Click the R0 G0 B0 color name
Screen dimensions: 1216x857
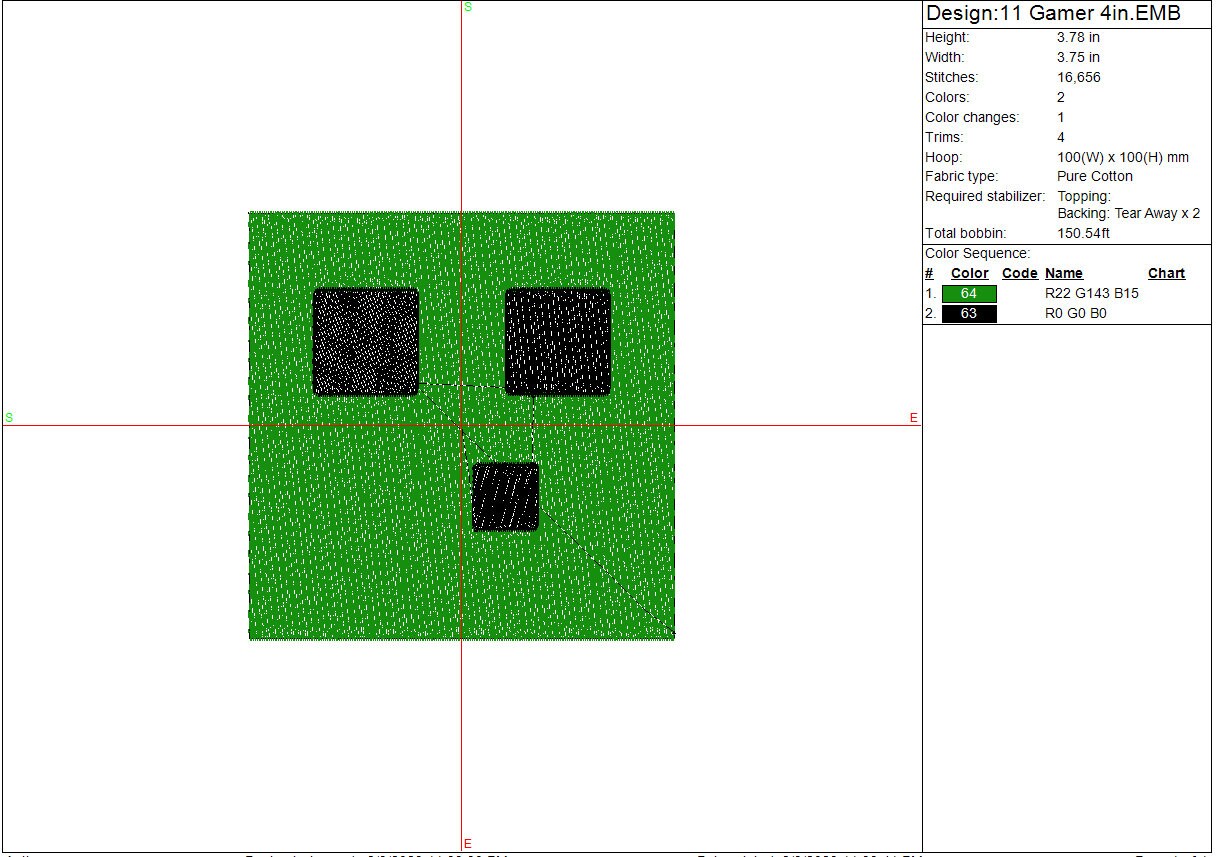point(1075,314)
